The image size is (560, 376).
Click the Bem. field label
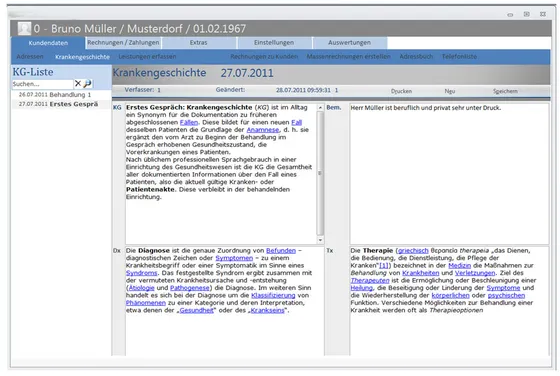tap(334, 107)
